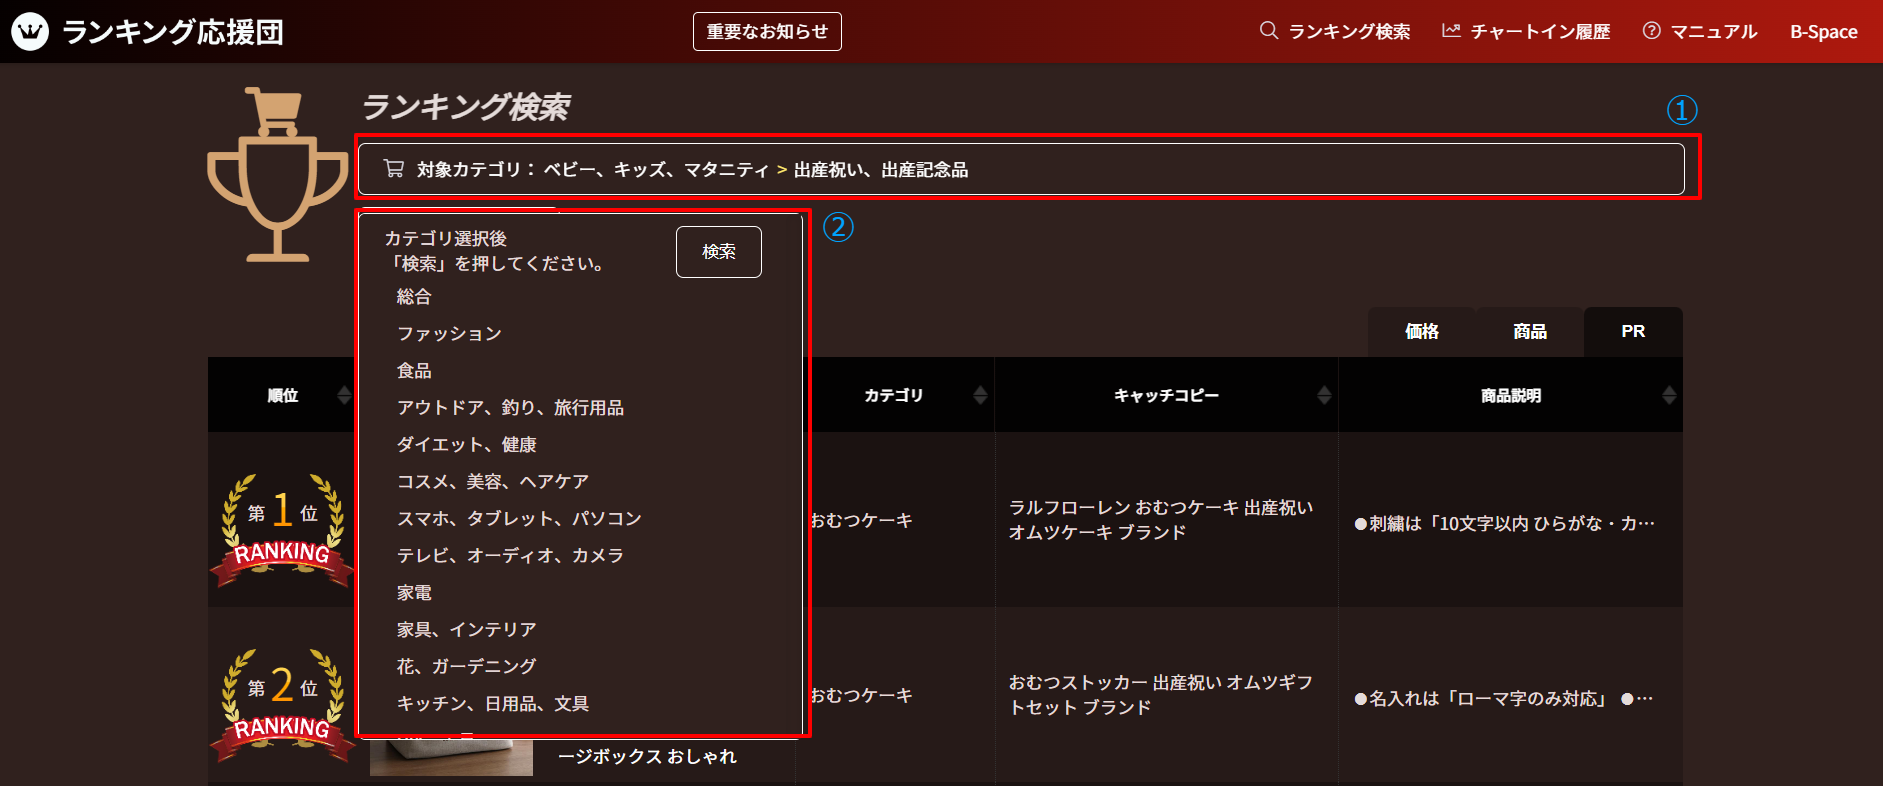
Task: Open the 重要なお知らせ notice button
Action: click(767, 31)
